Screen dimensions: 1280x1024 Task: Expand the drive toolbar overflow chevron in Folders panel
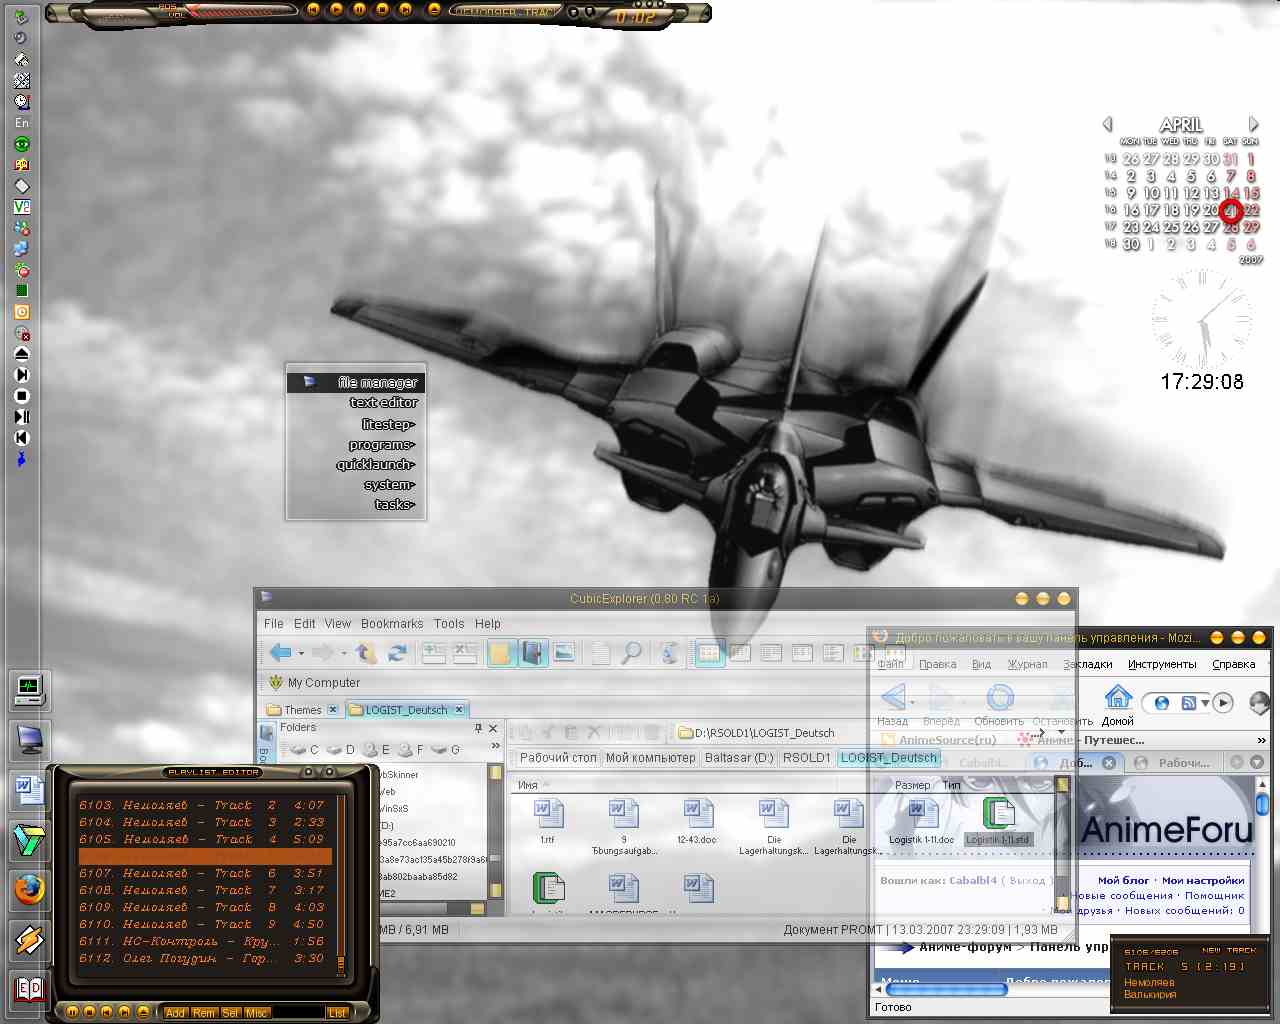pos(495,747)
